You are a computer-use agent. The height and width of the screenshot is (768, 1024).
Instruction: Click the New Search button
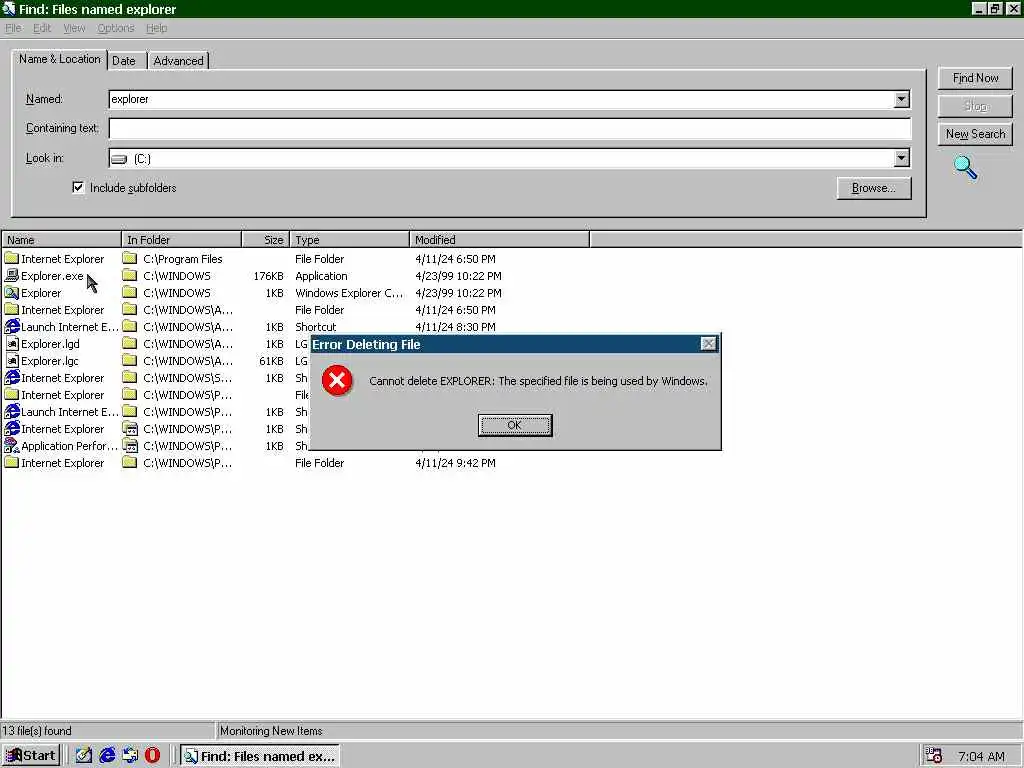975,134
